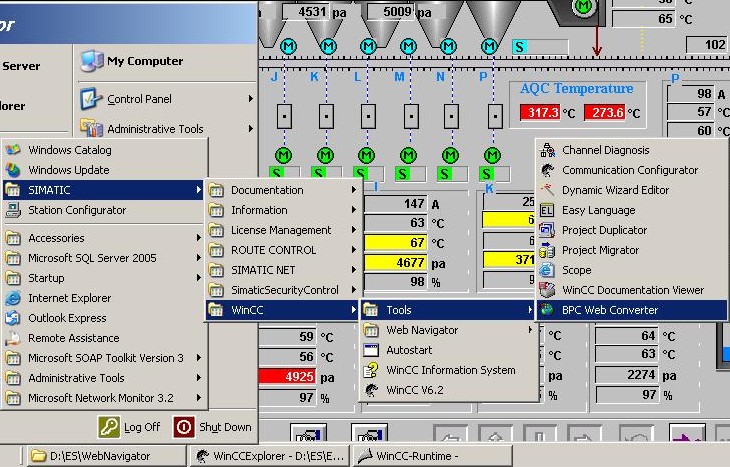The image size is (730, 467).
Task: Expand ROUTE CONTROL submenu
Action: pyautogui.click(x=283, y=250)
